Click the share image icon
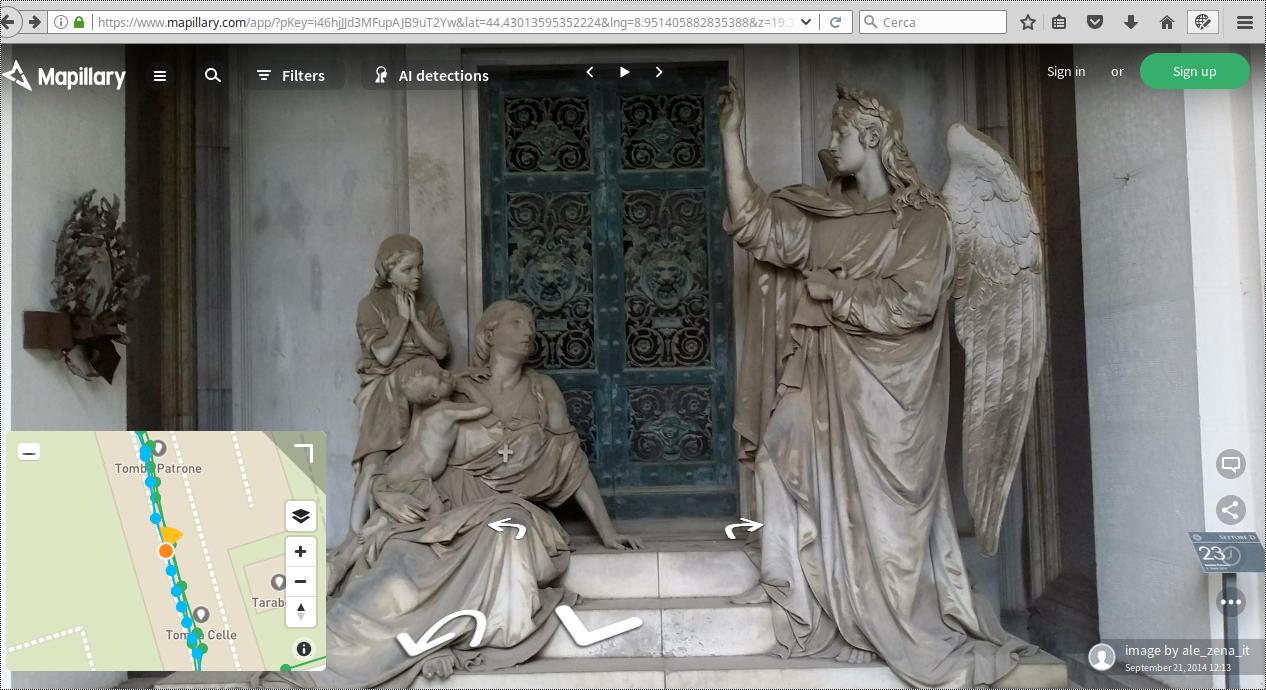 click(x=1231, y=510)
